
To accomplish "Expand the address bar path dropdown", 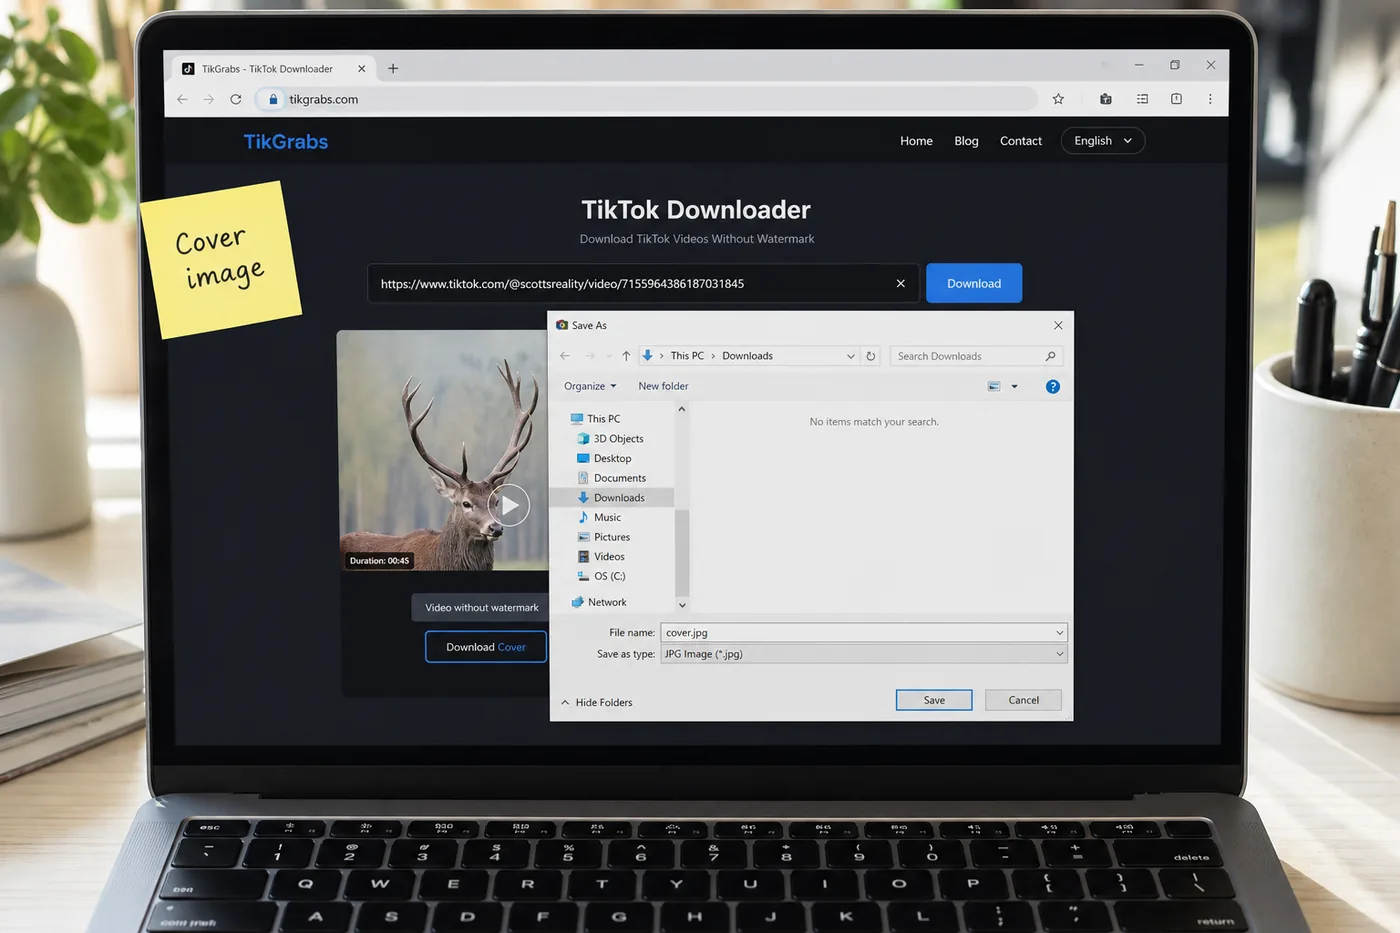I will pyautogui.click(x=851, y=356).
